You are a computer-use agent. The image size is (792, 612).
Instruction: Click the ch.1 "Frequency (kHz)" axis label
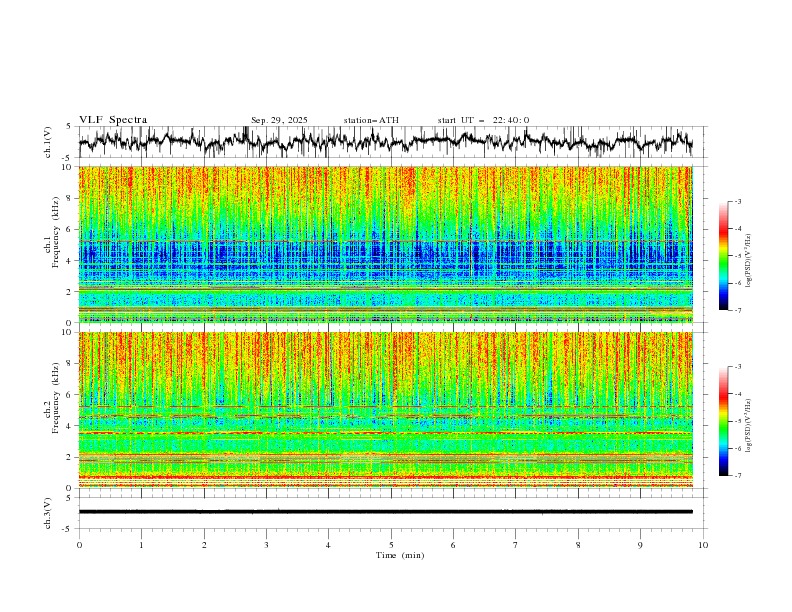pyautogui.click(x=56, y=232)
